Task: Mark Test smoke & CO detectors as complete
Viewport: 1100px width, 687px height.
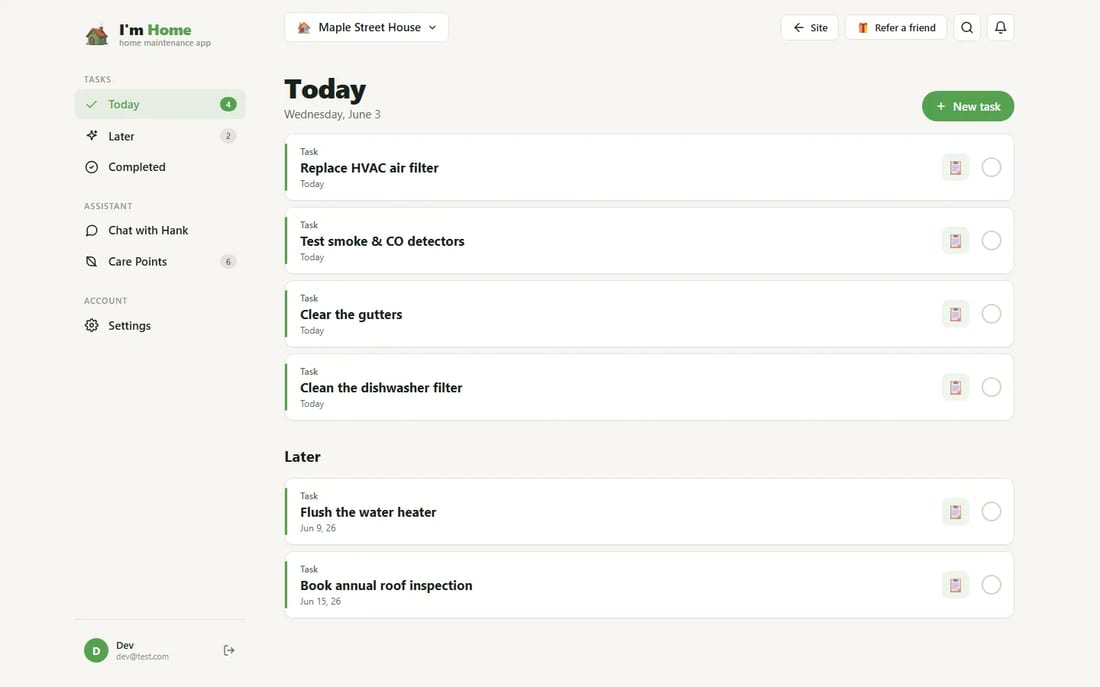Action: point(991,241)
